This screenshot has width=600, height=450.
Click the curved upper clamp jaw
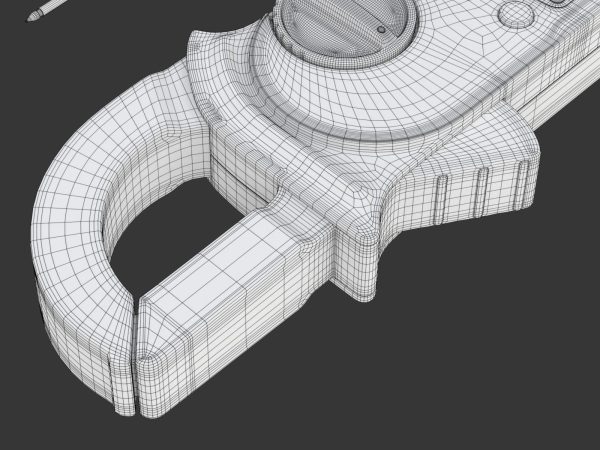click(96, 214)
